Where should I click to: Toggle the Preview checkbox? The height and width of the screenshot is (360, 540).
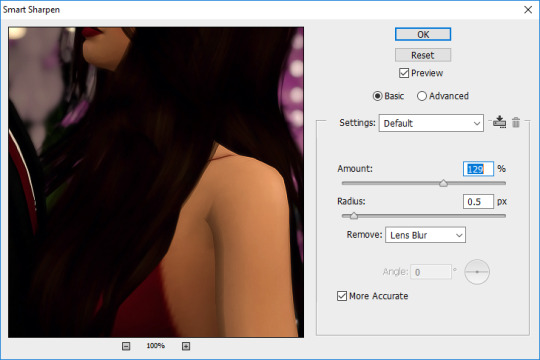pos(404,73)
